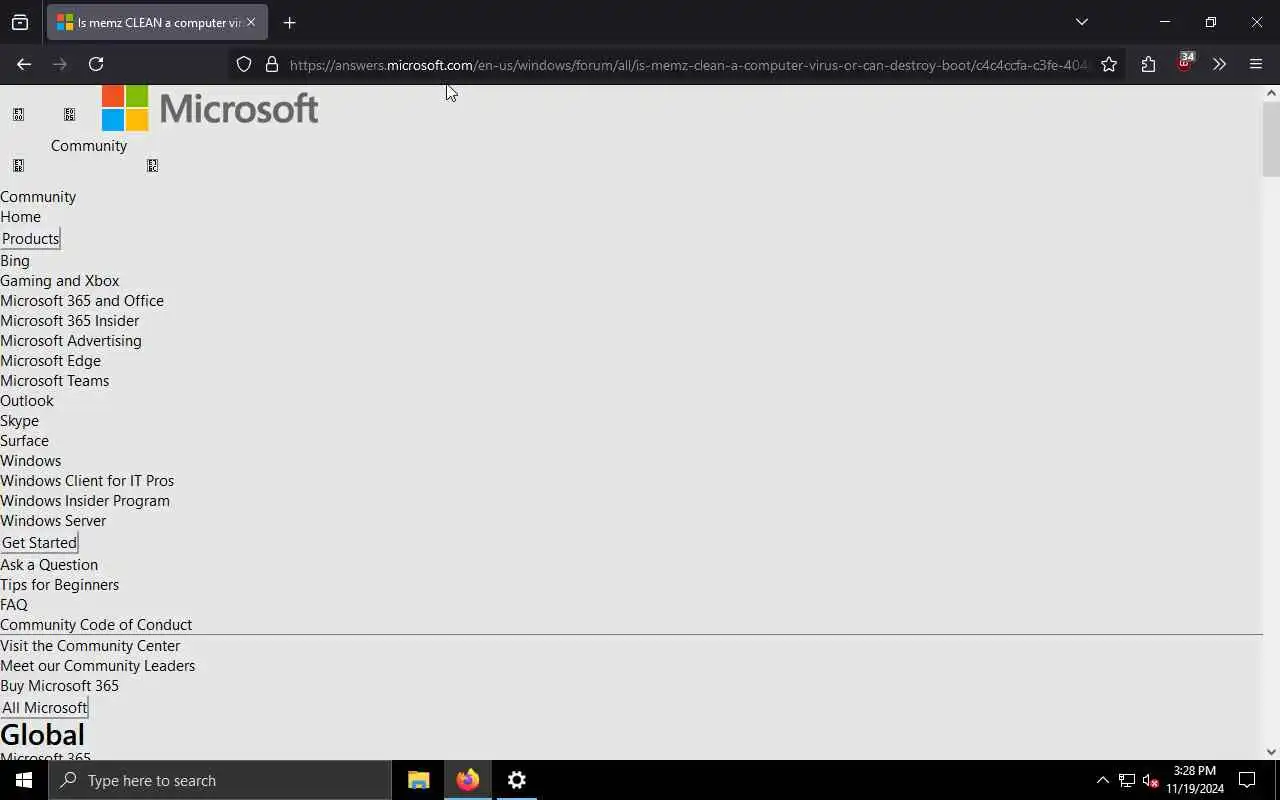Click scrollbar down arrow

pos(1271,752)
